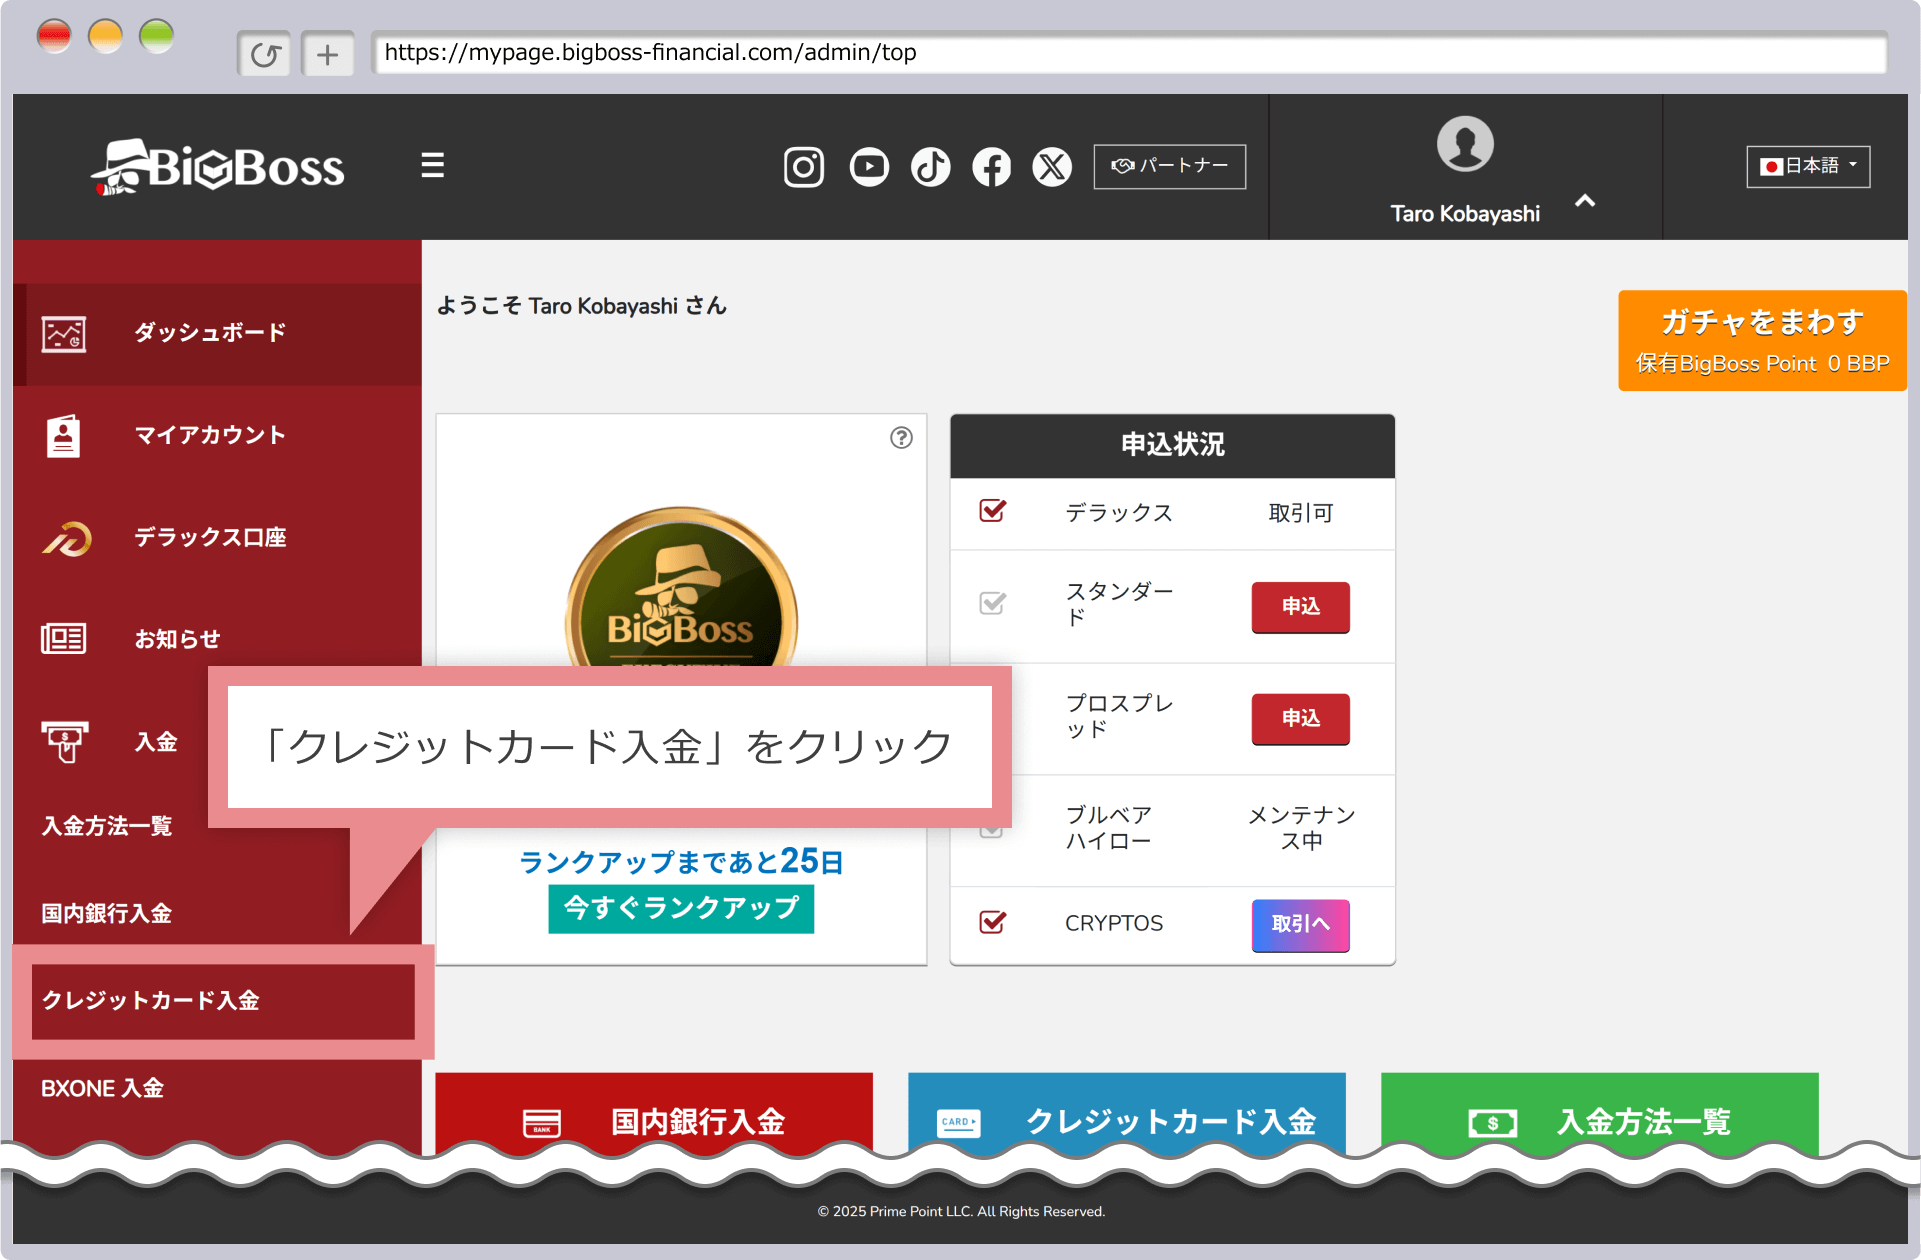Screen dimensions: 1921x1260
Task: Click the X (Twitter) icon
Action: (x=1052, y=167)
